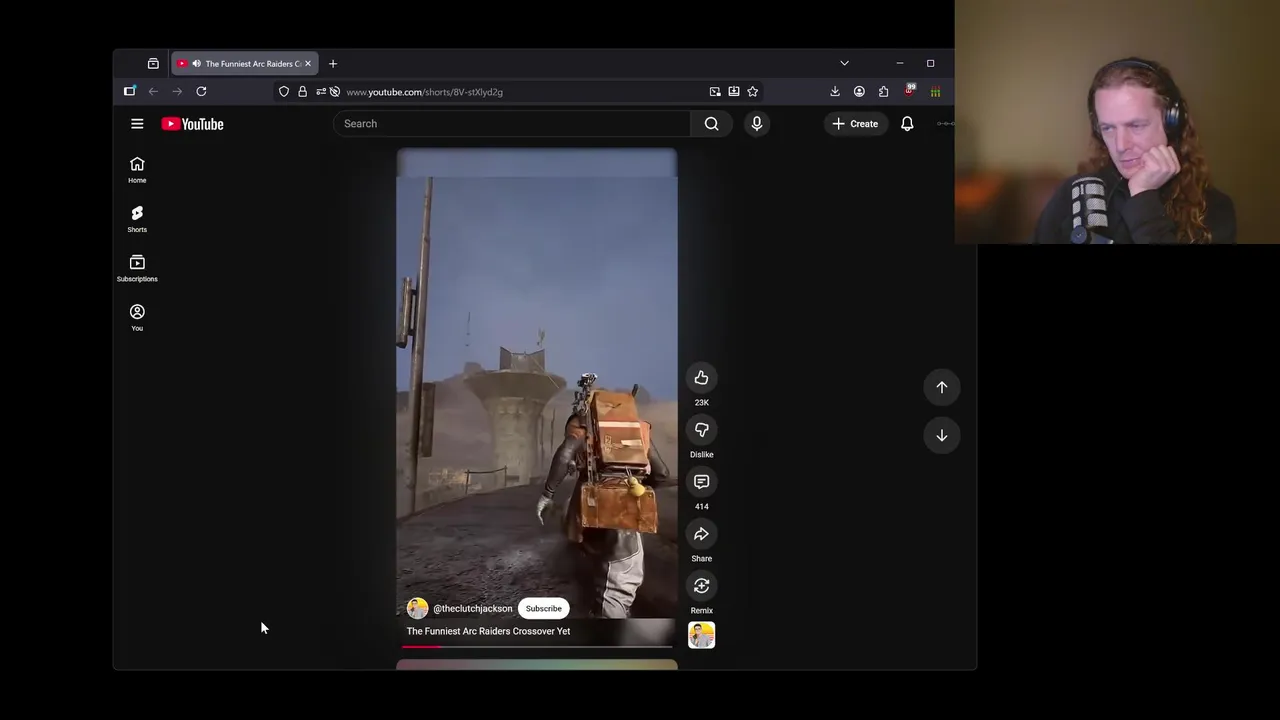Image resolution: width=1280 pixels, height=720 pixels.
Task: Focus the youtube.com URL address field
Action: click(x=520, y=92)
